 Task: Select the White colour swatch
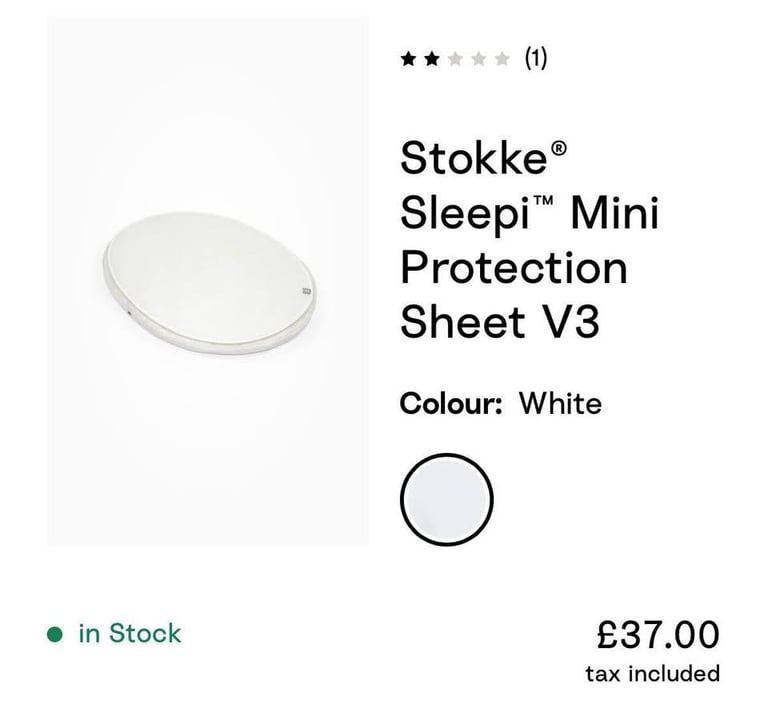click(447, 499)
